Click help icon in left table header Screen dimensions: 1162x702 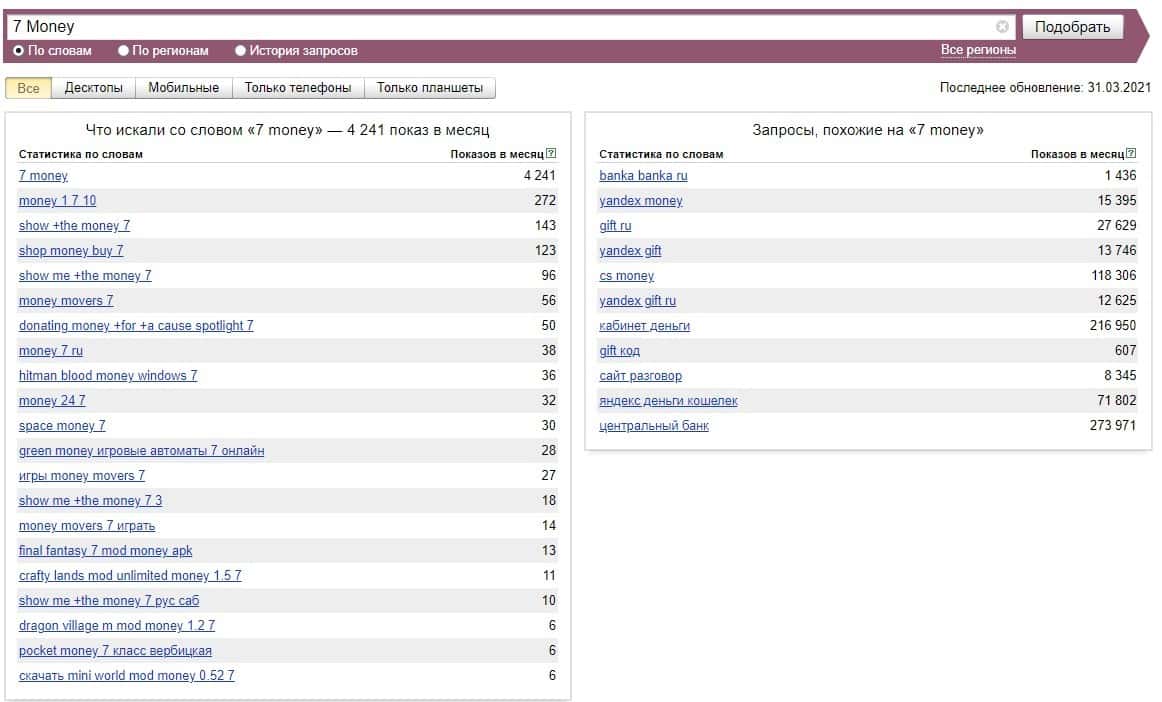pos(551,154)
